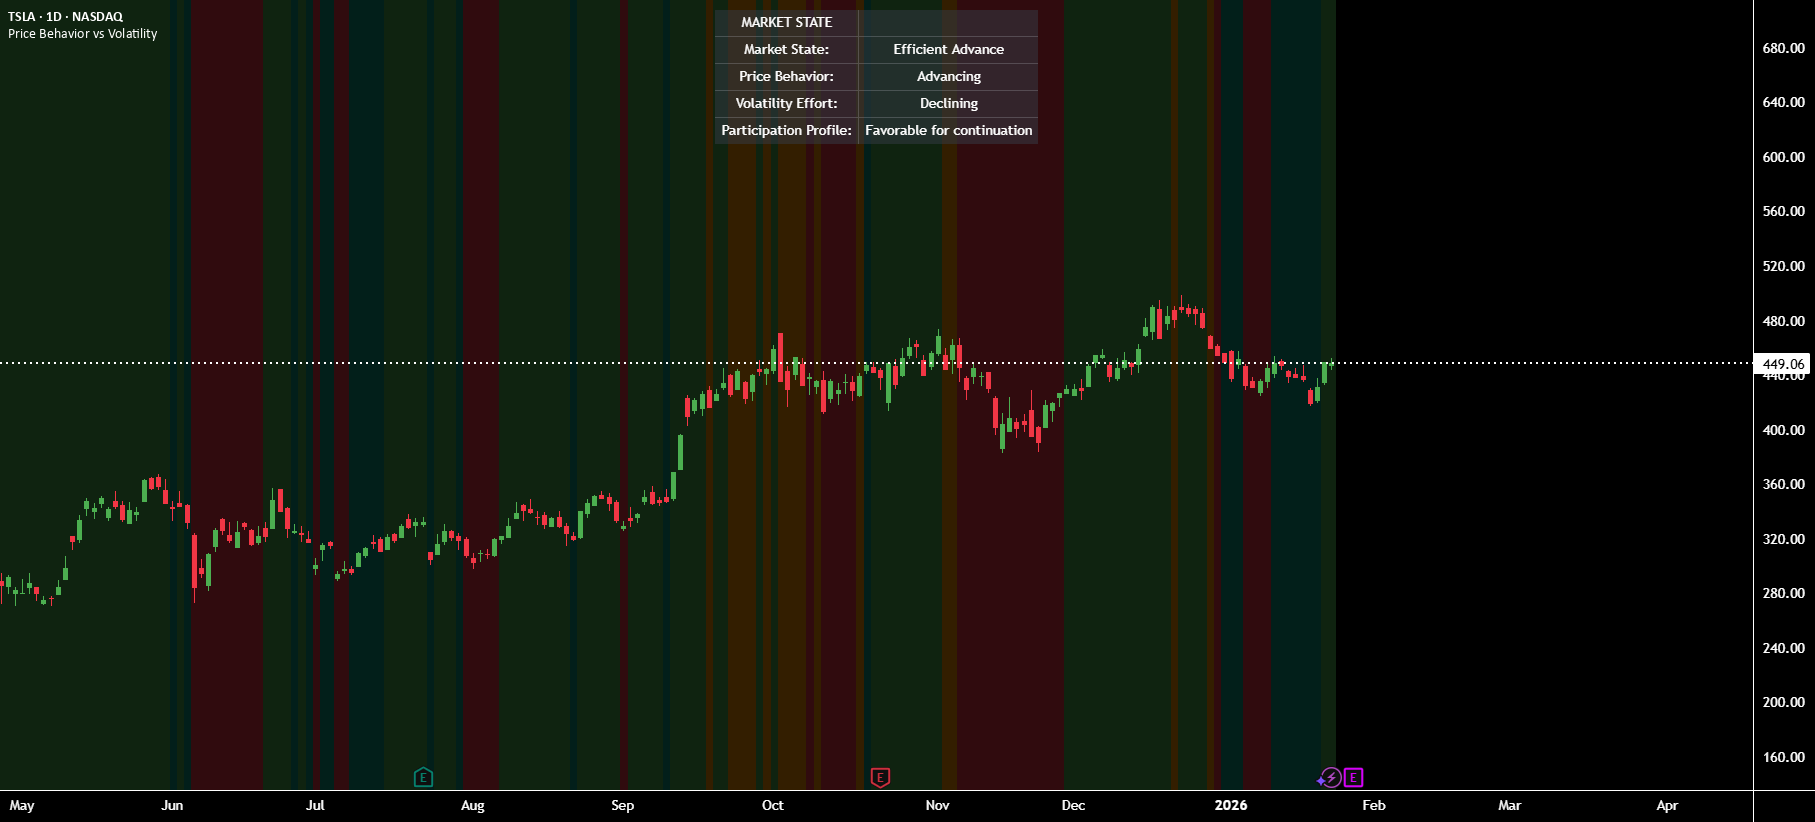Image resolution: width=1815 pixels, height=822 pixels.
Task: Click the 160.00 price axis label
Action: coord(1783,757)
